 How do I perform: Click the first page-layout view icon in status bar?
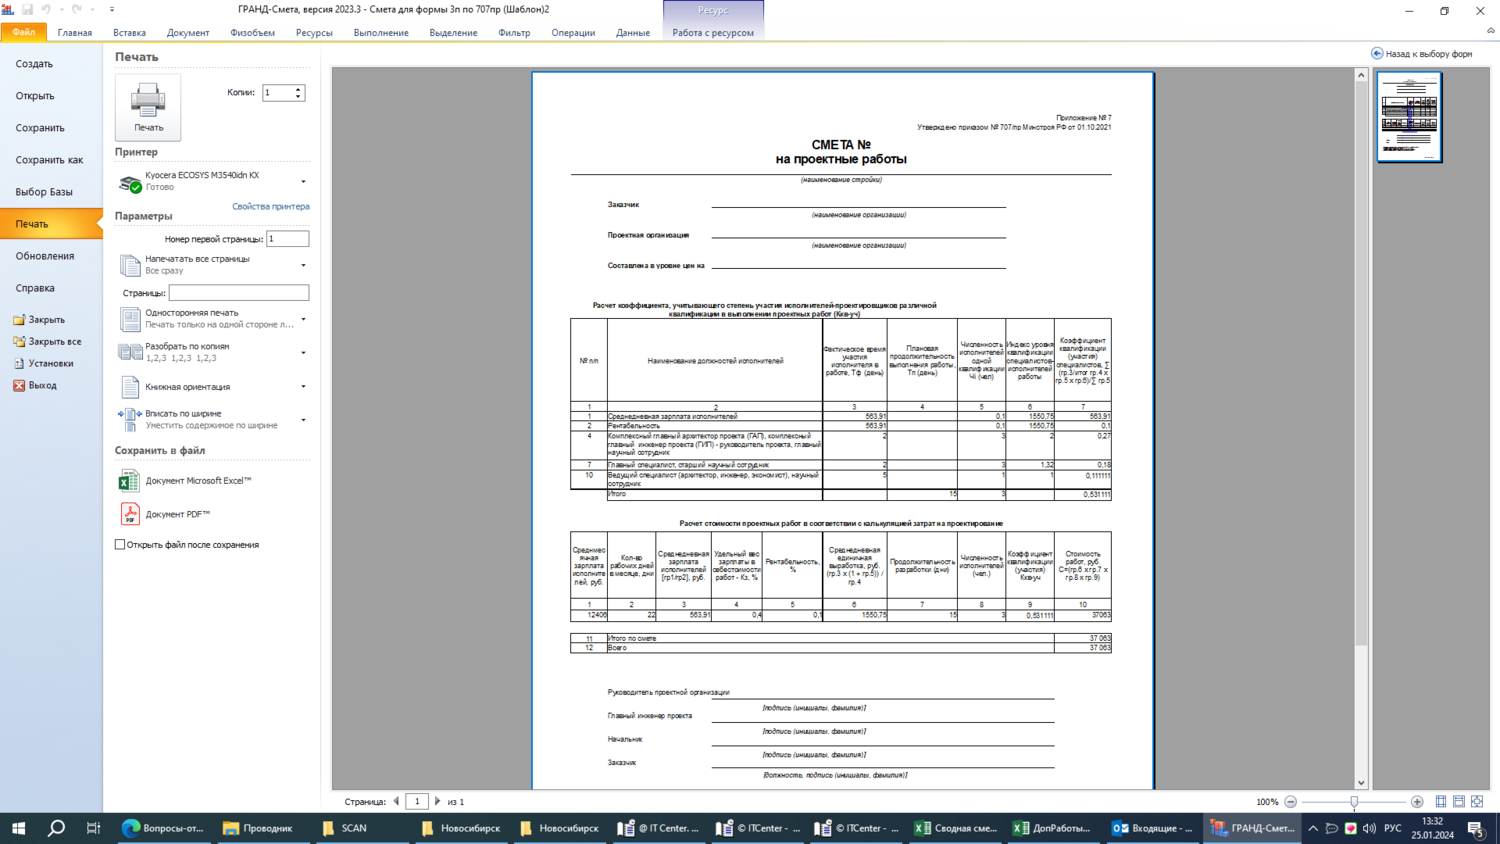1441,802
